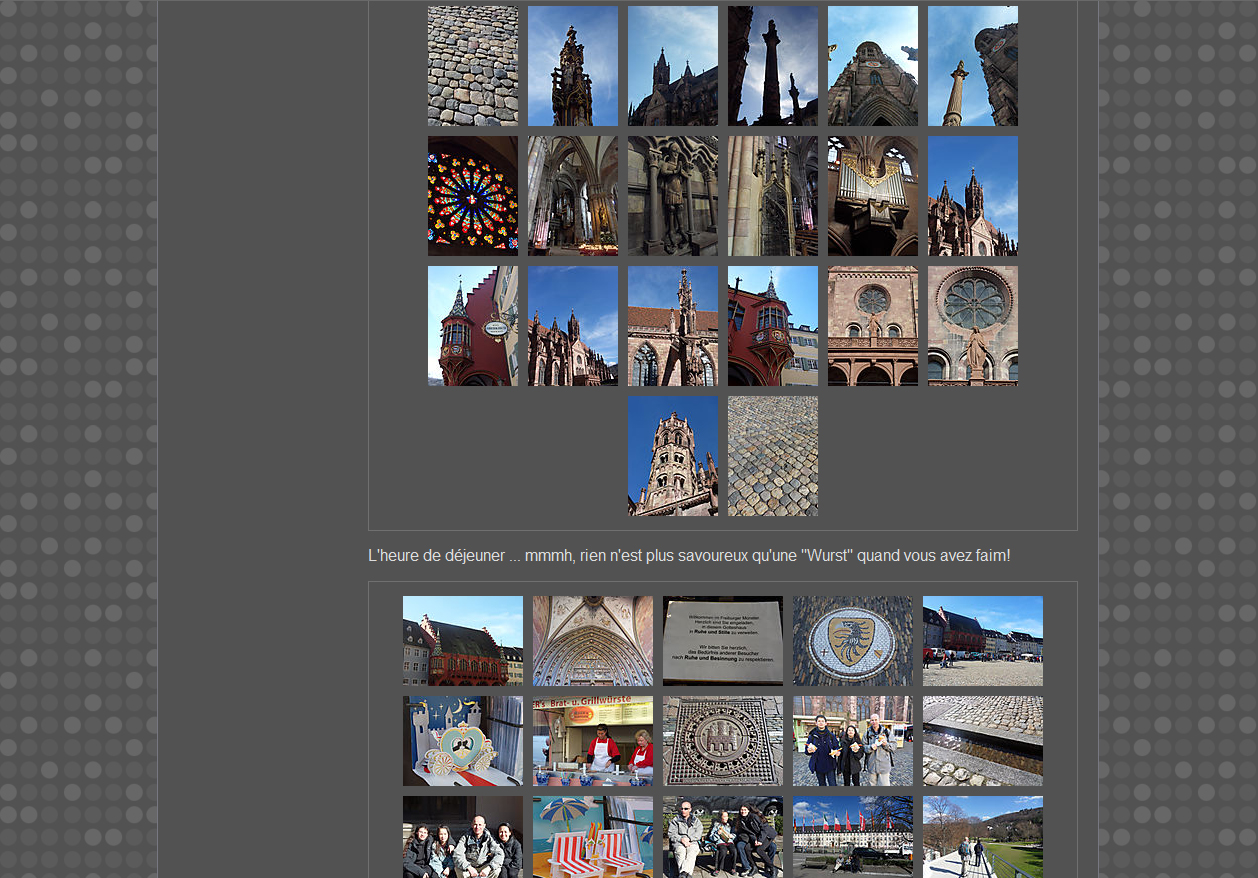View the Bratwurst grill stand photo
Image resolution: width=1258 pixels, height=878 pixels.
point(592,741)
